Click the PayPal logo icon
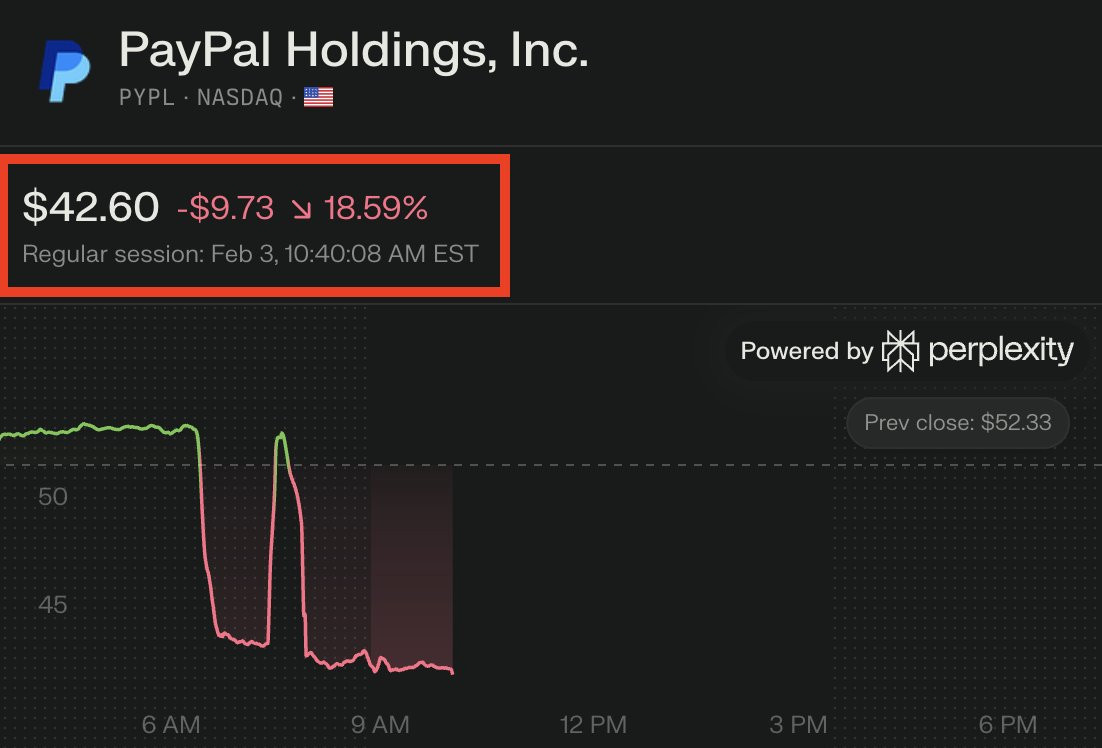1102x748 pixels. 63,70
